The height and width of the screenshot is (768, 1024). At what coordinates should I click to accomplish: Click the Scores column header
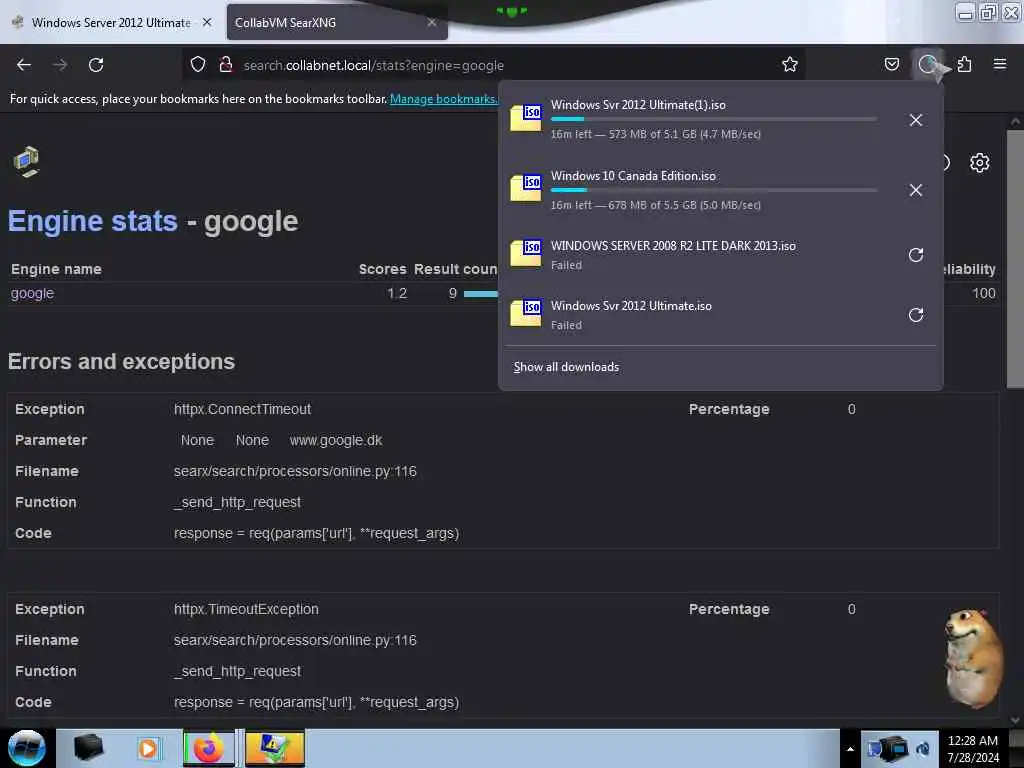coord(382,269)
